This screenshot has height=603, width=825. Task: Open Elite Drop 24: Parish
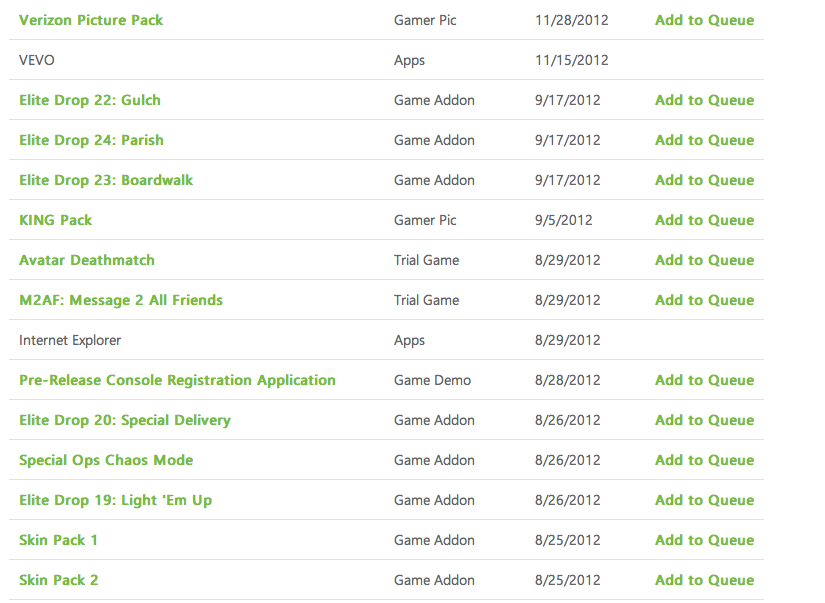(92, 140)
